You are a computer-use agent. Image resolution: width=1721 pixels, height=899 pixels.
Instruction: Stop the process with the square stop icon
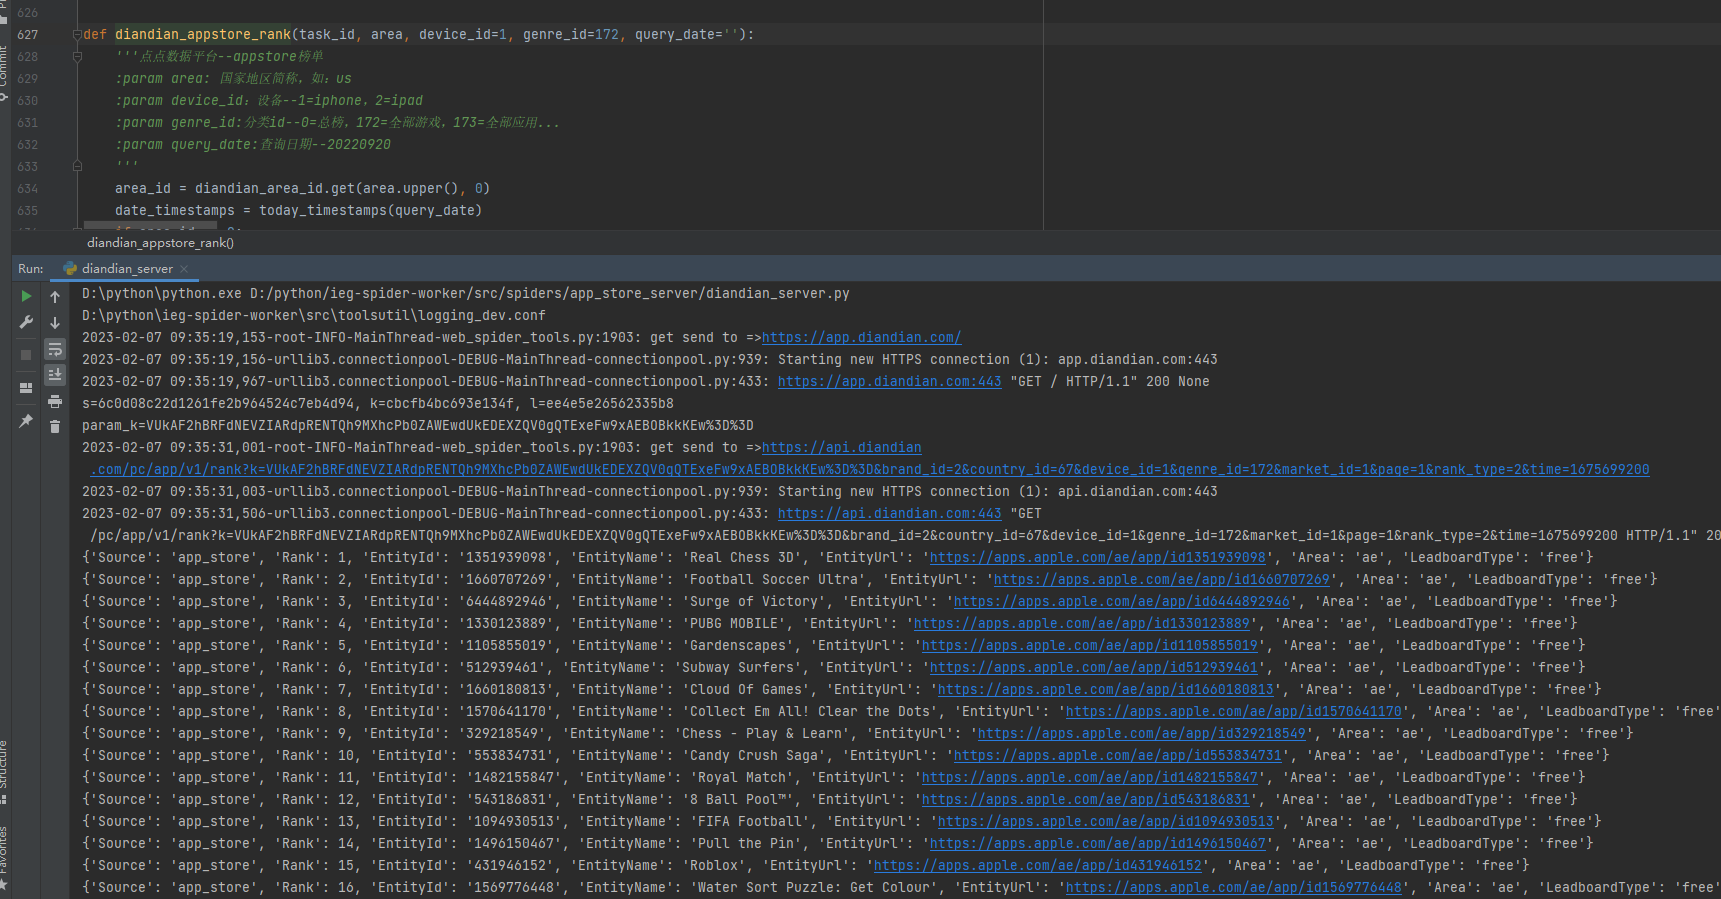coord(26,355)
